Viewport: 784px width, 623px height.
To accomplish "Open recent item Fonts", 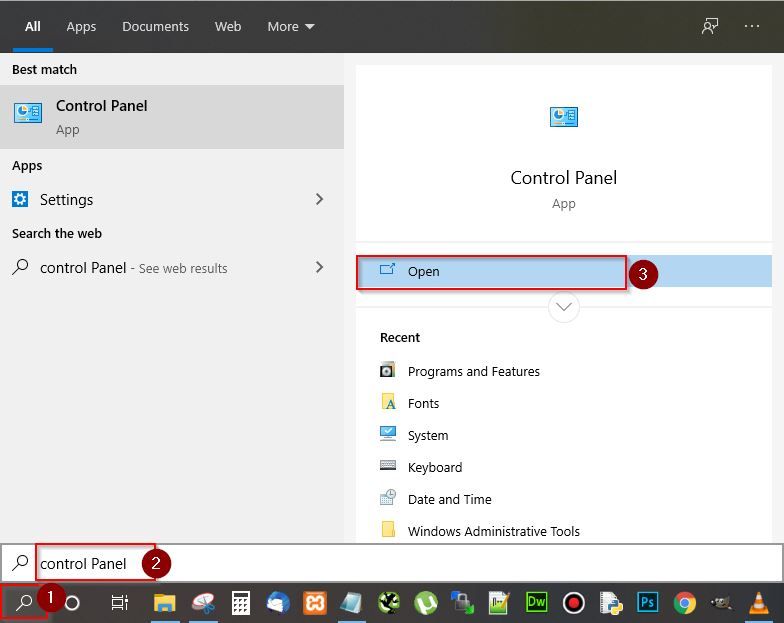I will (x=423, y=404).
